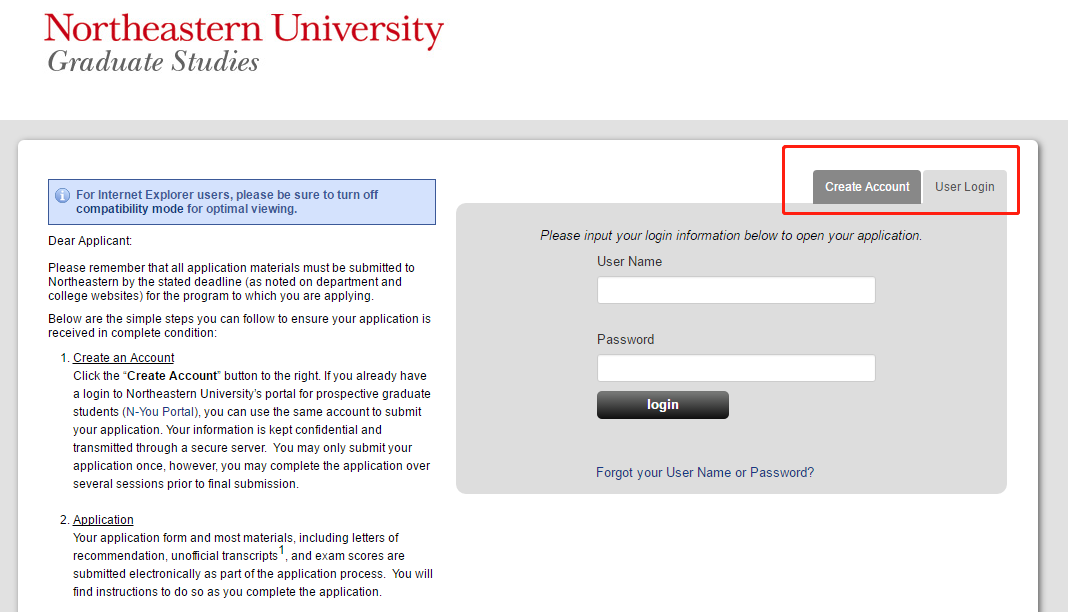Click the italic login instruction text

click(x=731, y=236)
